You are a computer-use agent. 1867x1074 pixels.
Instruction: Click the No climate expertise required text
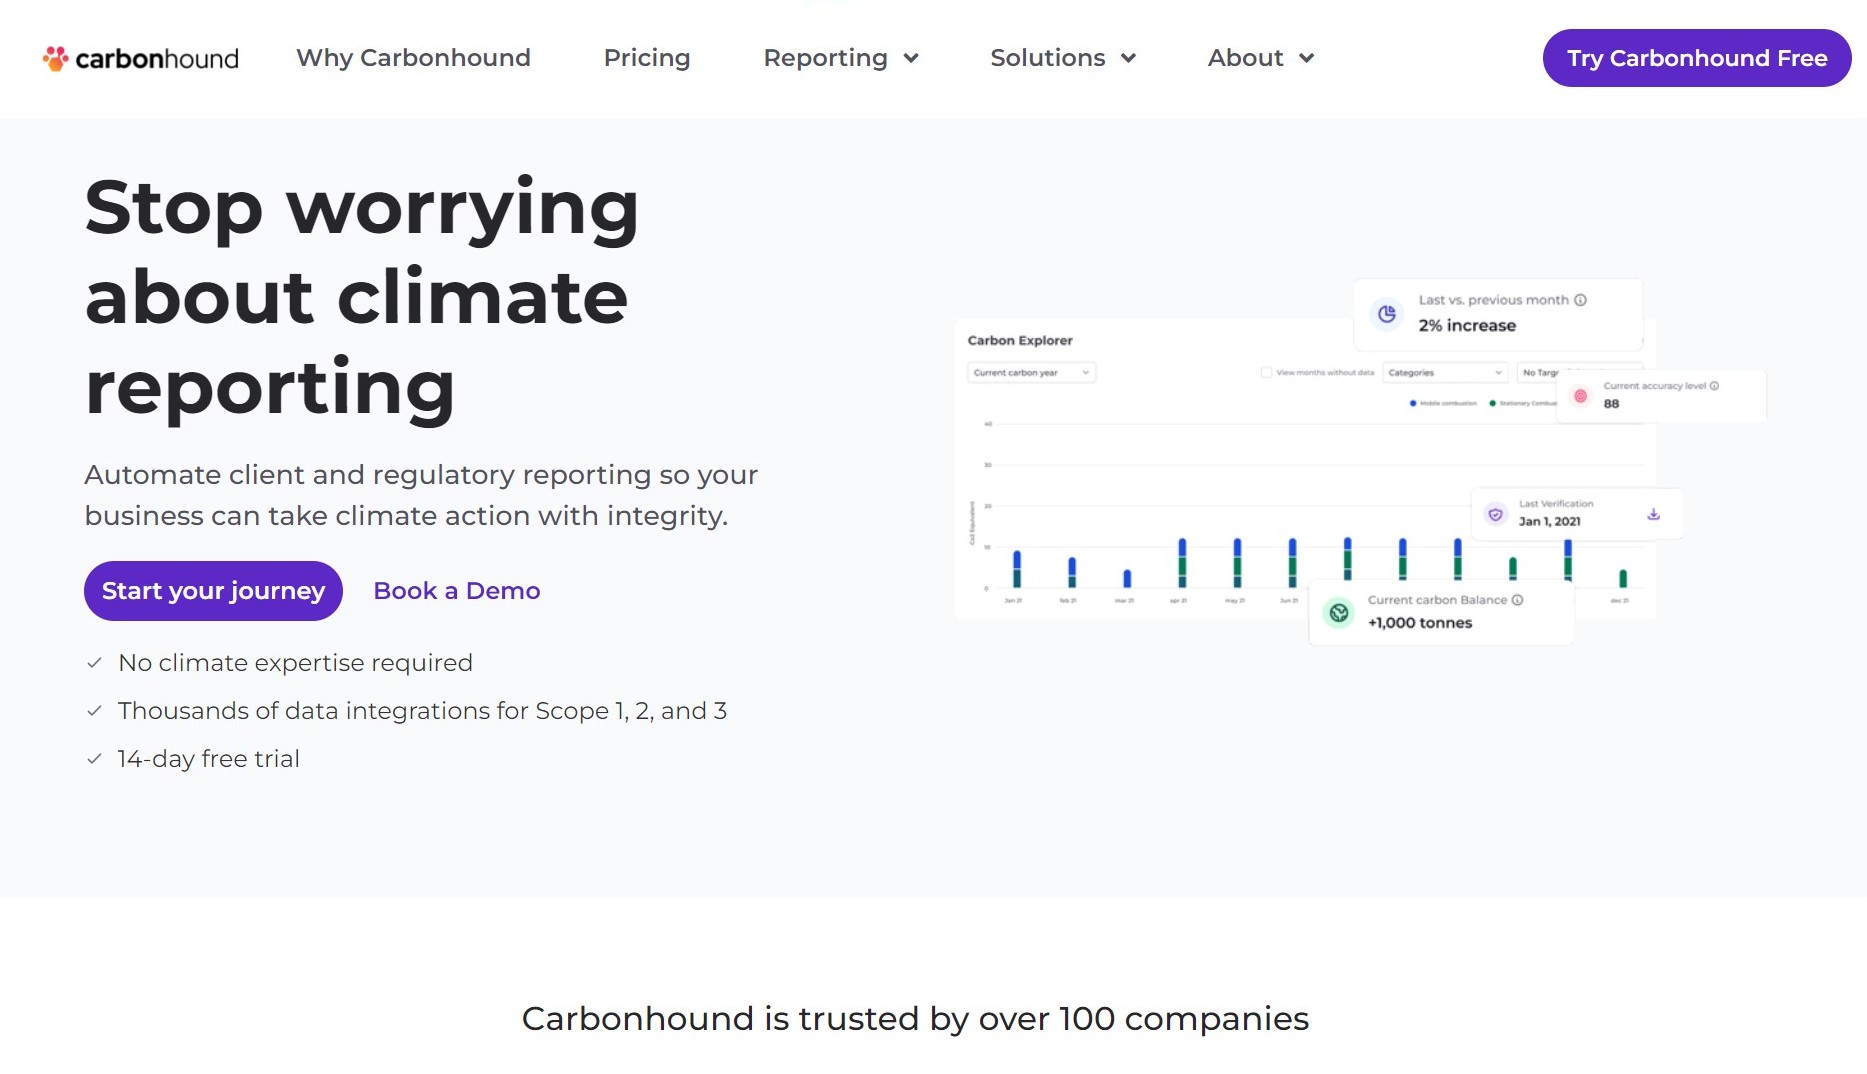click(x=295, y=663)
